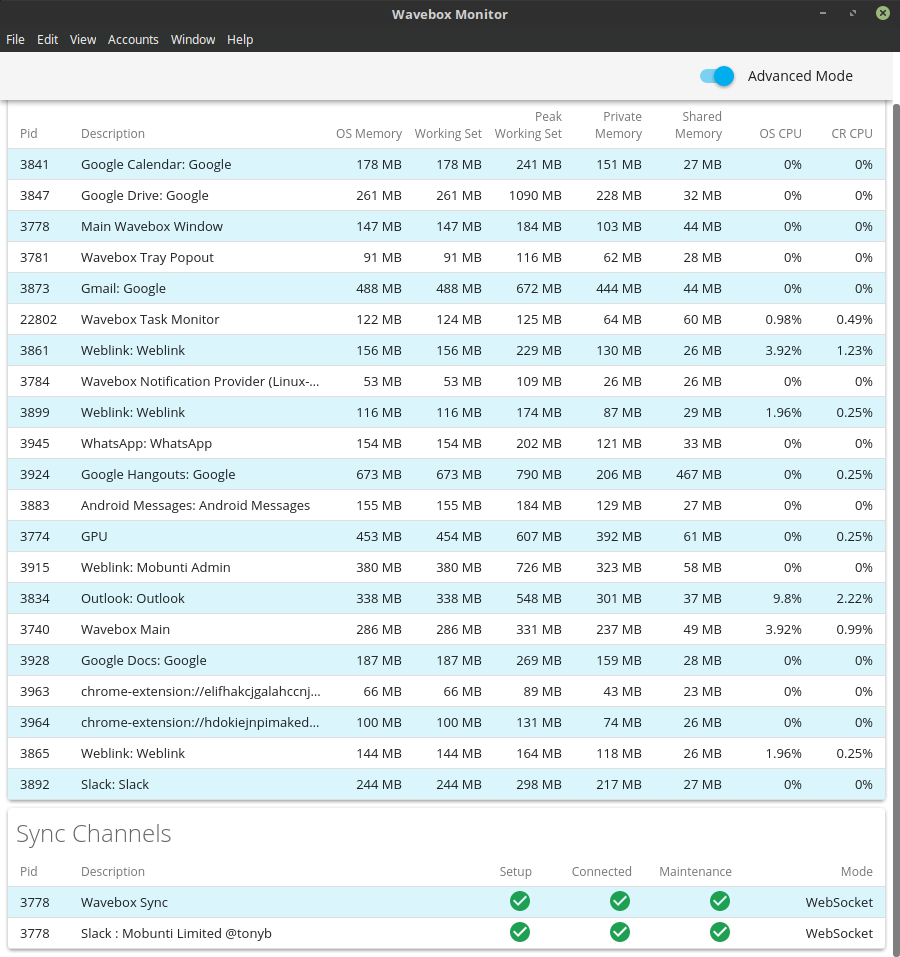The image size is (900, 957).
Task: Click the Working Set column header
Action: click(x=448, y=134)
